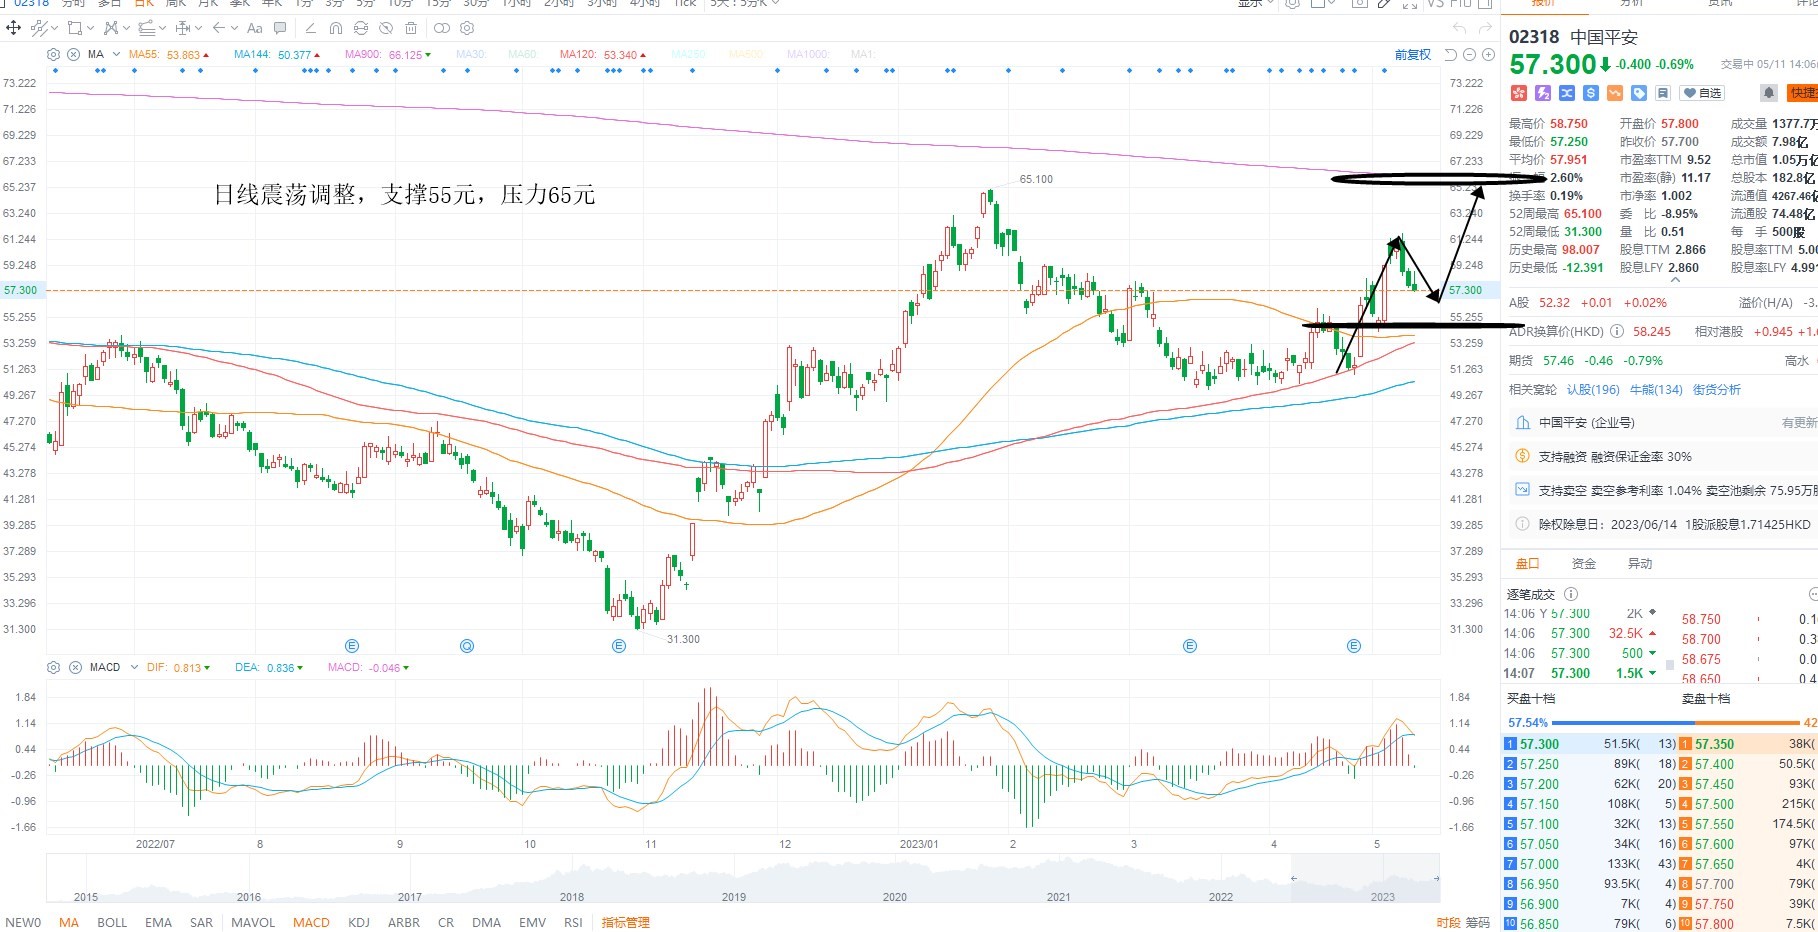Viewport: 1818px width, 932px height.
Task: Expand the arrow tool dropdown arrow
Action: coord(234,28)
